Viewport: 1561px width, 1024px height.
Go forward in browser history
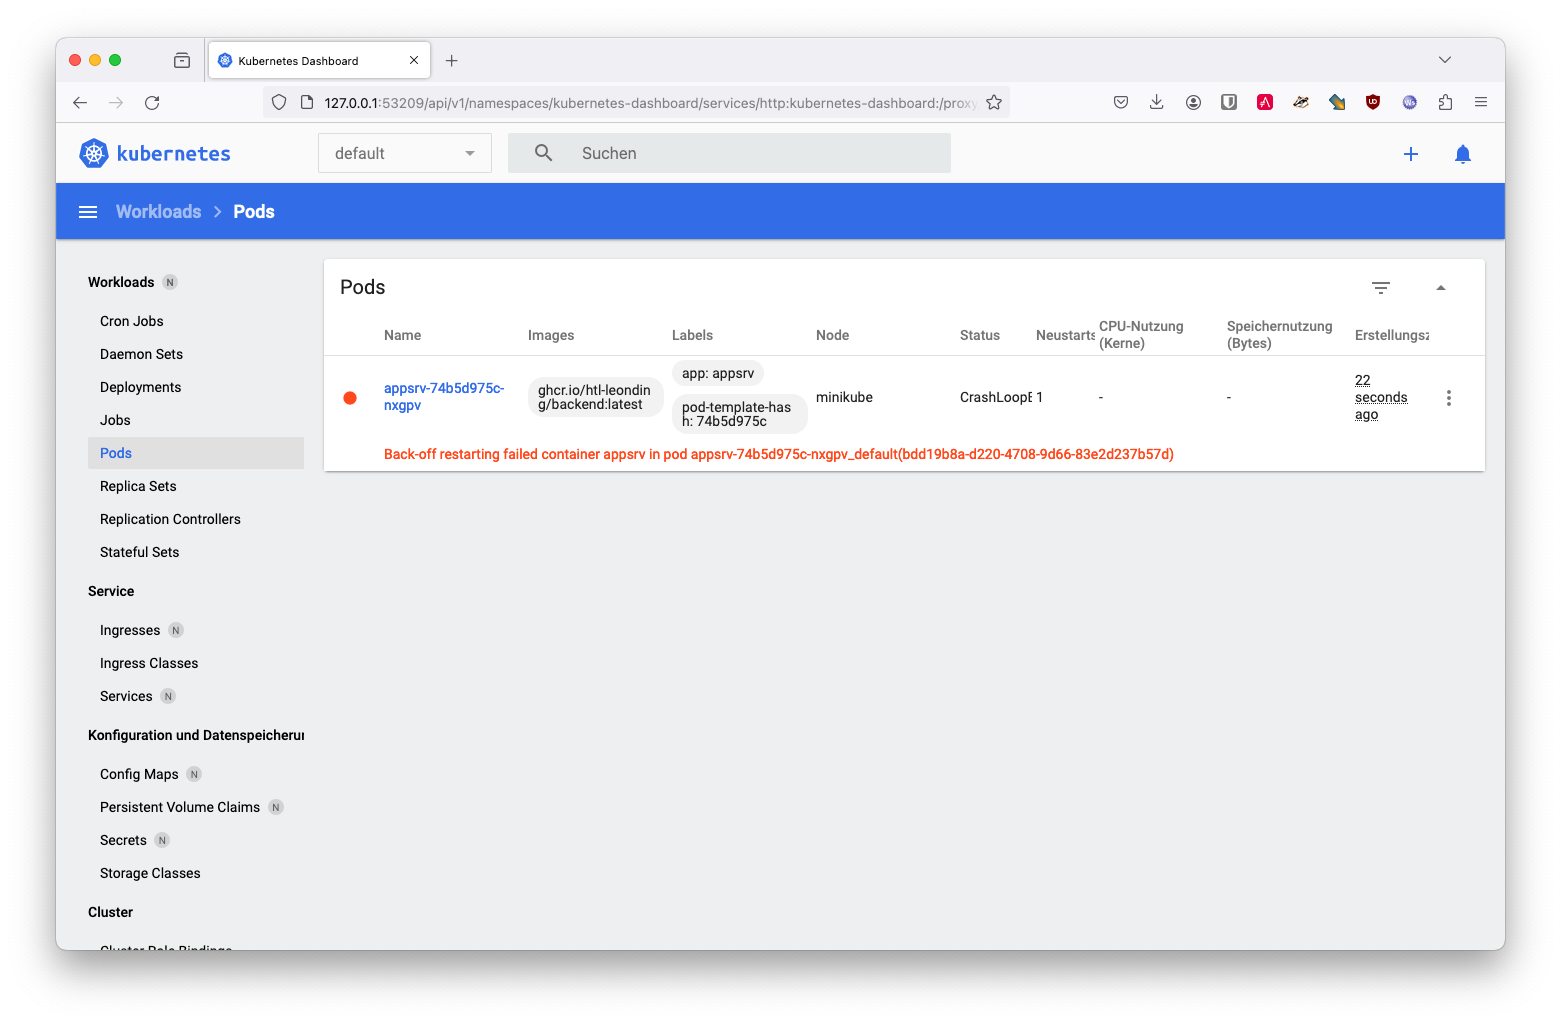click(x=116, y=103)
